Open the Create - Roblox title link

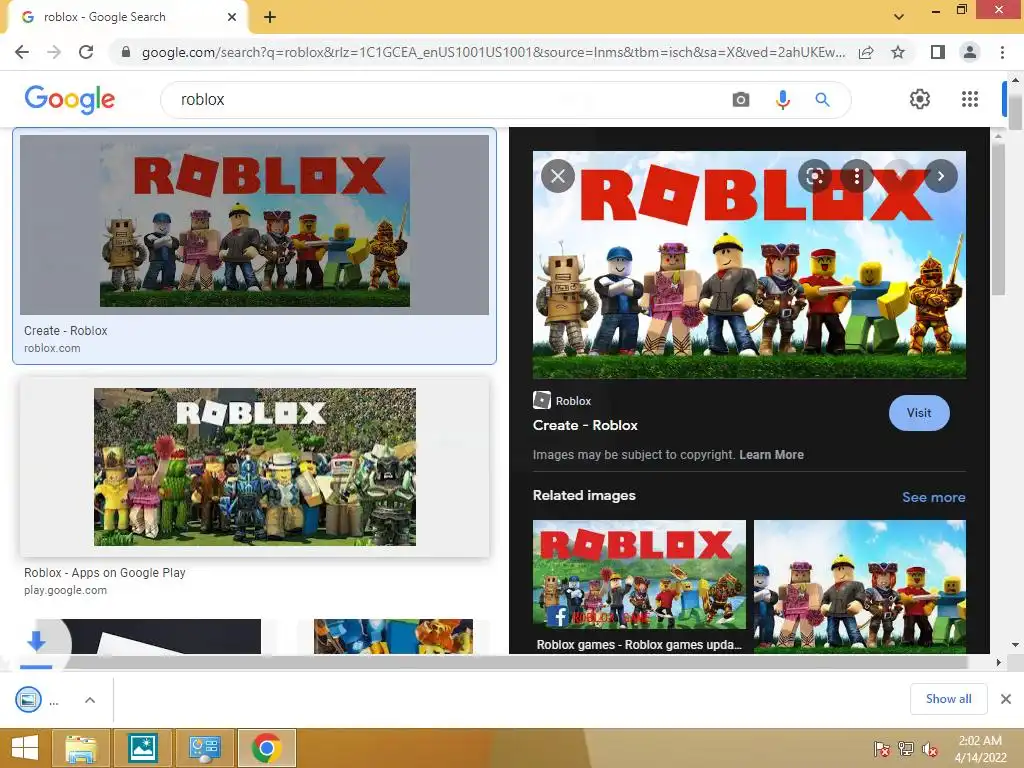coord(585,425)
